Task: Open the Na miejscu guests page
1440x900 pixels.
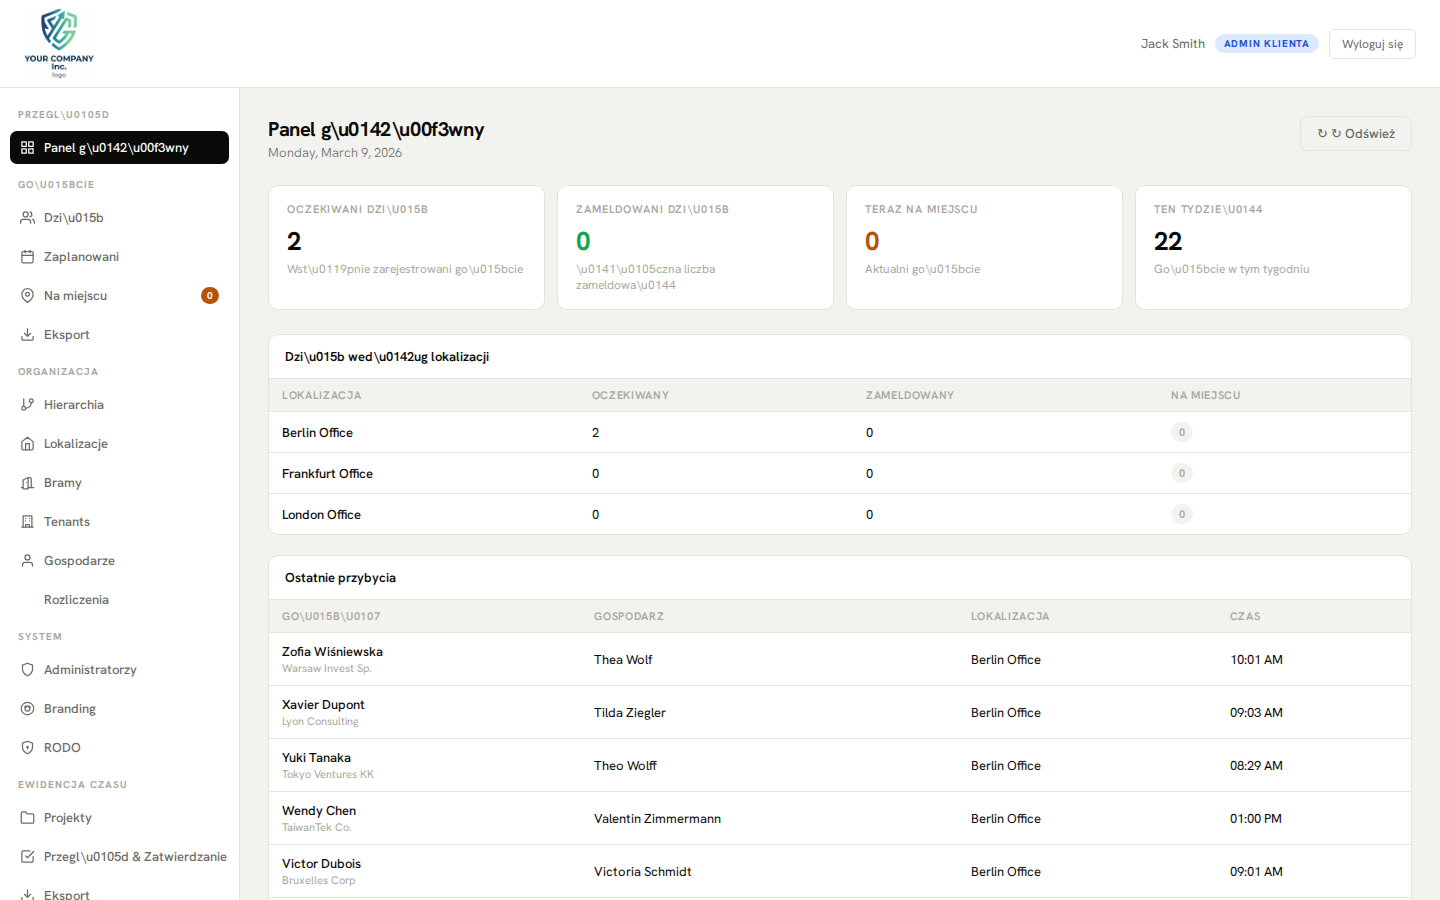Action: point(76,296)
